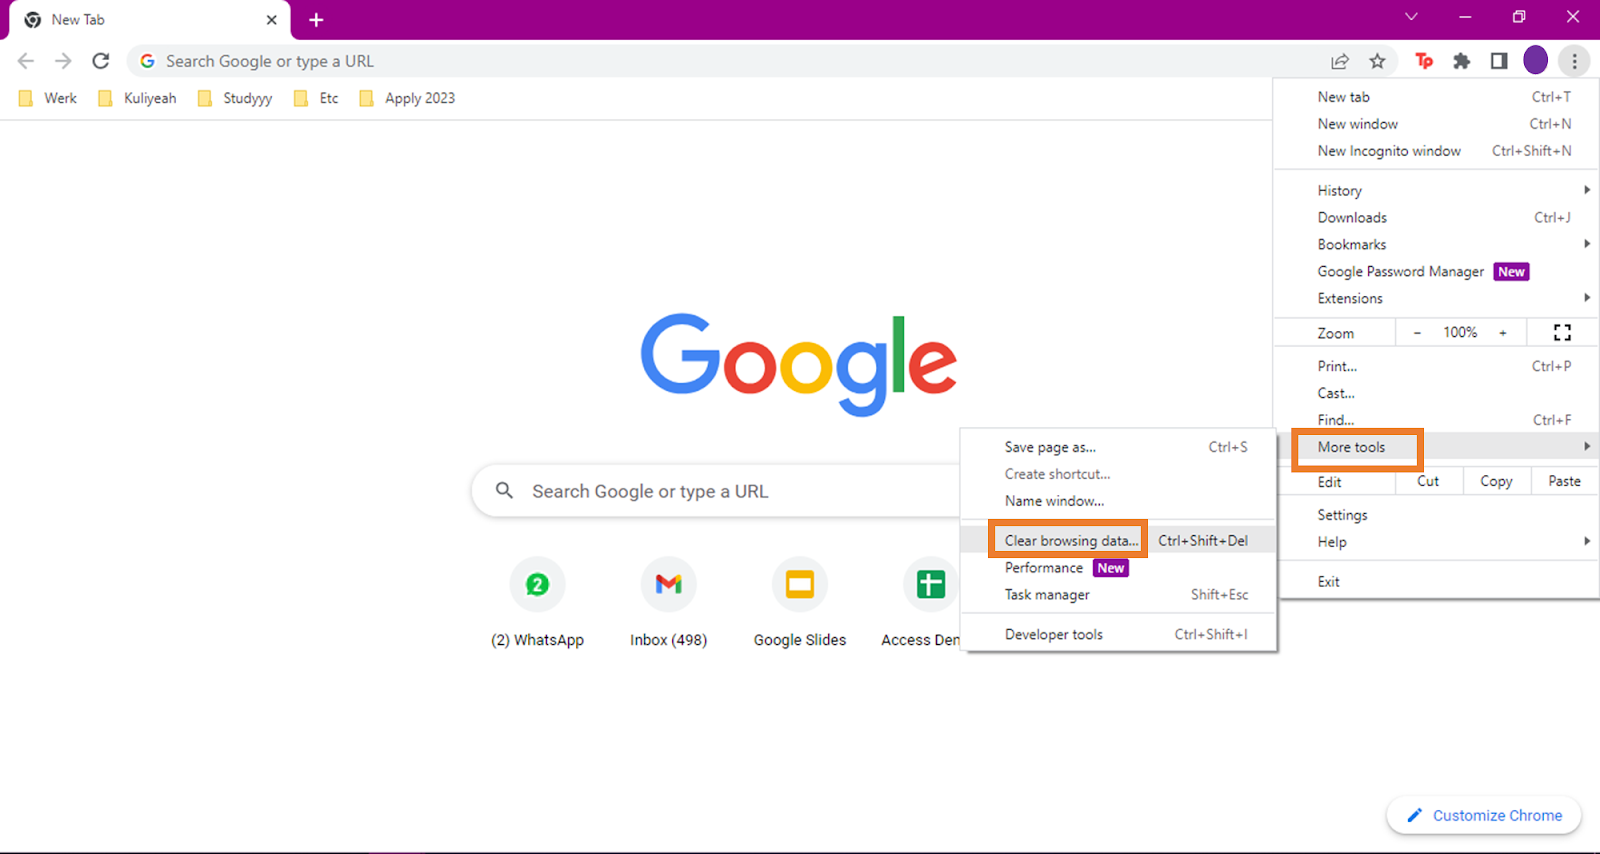Open the side panel icon
The width and height of the screenshot is (1600, 854).
[x=1498, y=61]
